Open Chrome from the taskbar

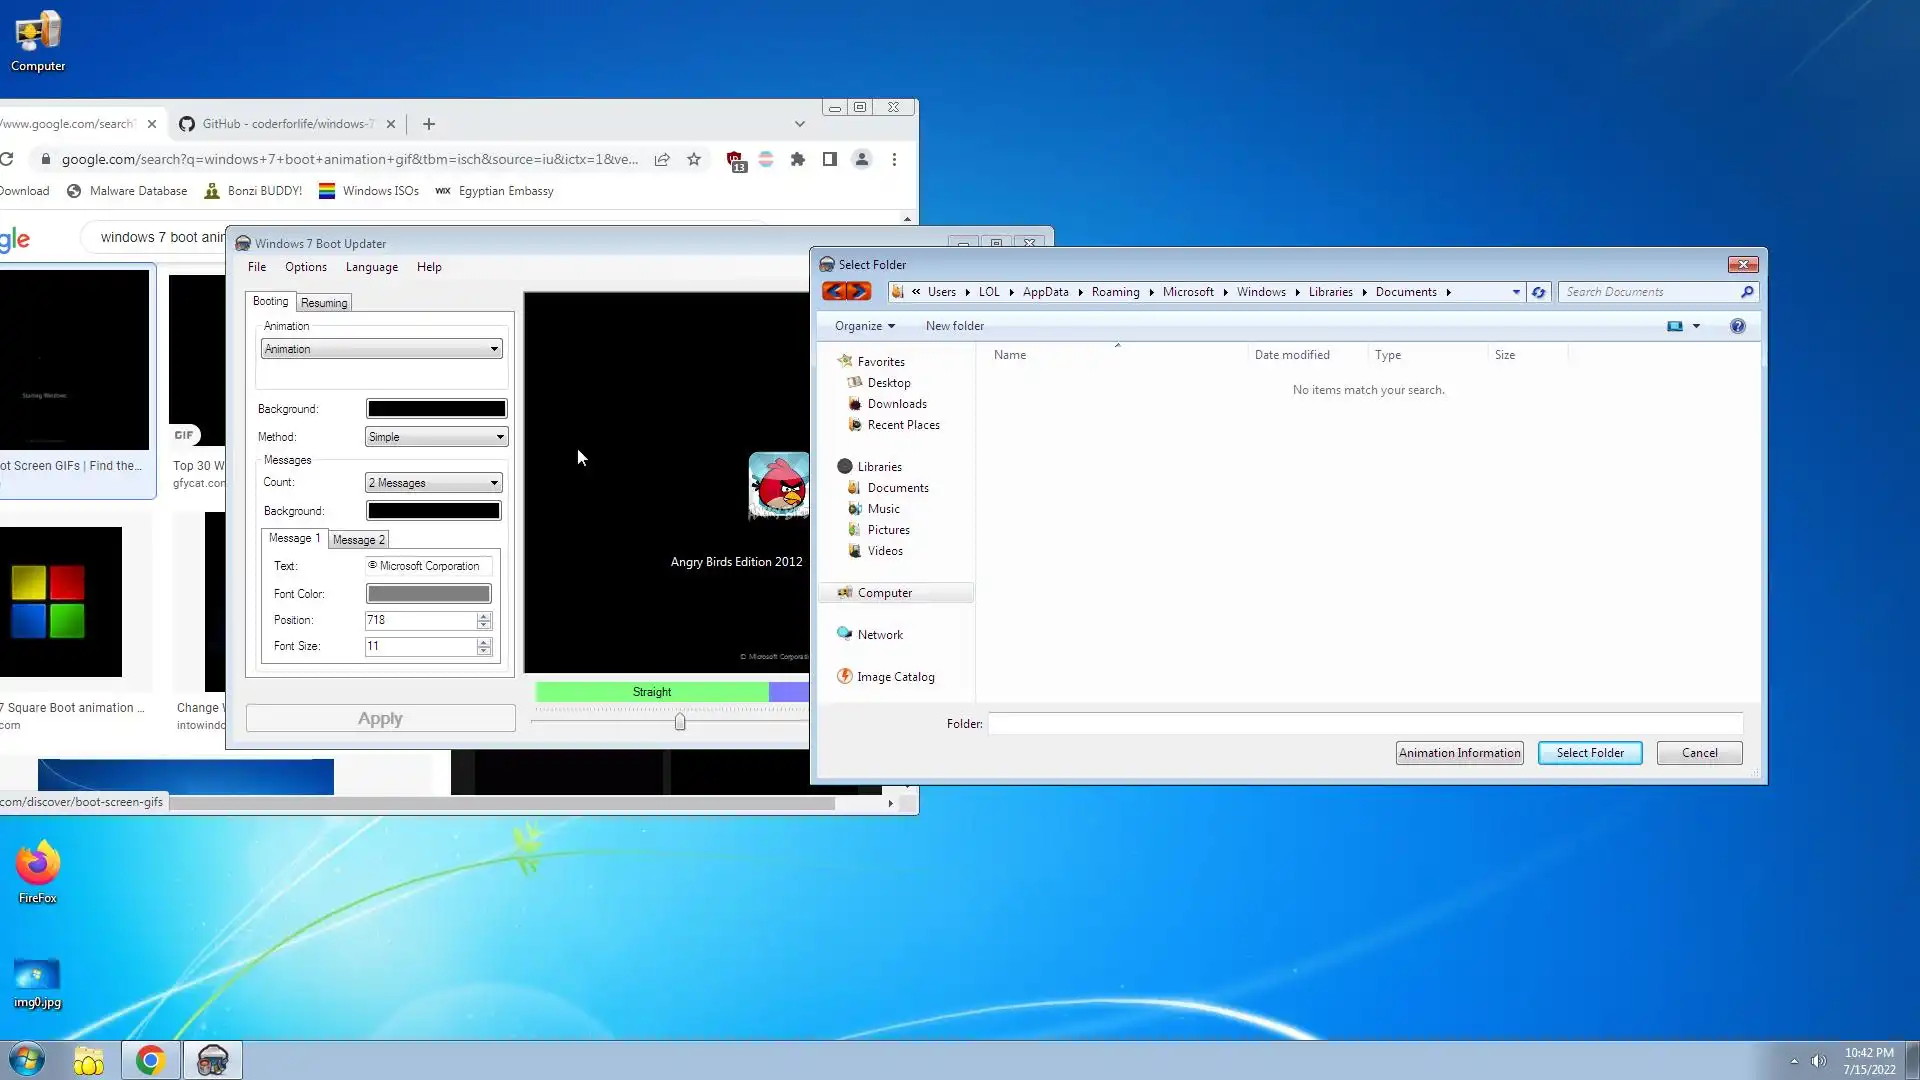tap(150, 1060)
